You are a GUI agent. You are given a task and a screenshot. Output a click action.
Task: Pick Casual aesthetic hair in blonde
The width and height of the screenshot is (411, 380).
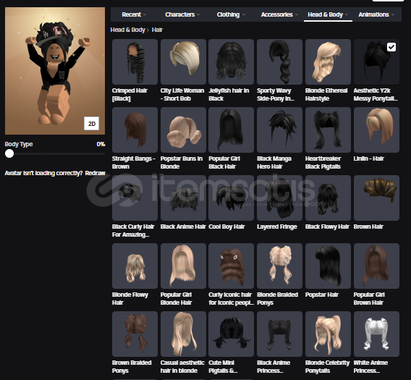183,334
